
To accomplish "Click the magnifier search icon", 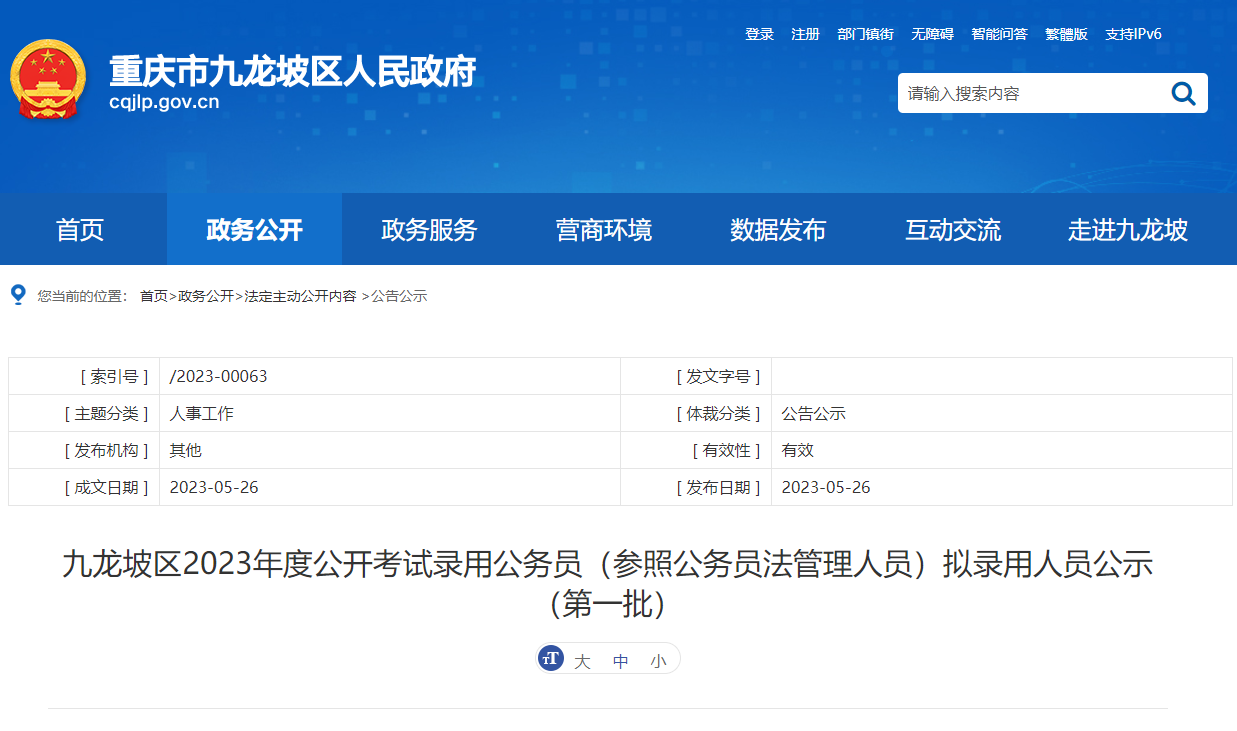I will pyautogui.click(x=1183, y=94).
